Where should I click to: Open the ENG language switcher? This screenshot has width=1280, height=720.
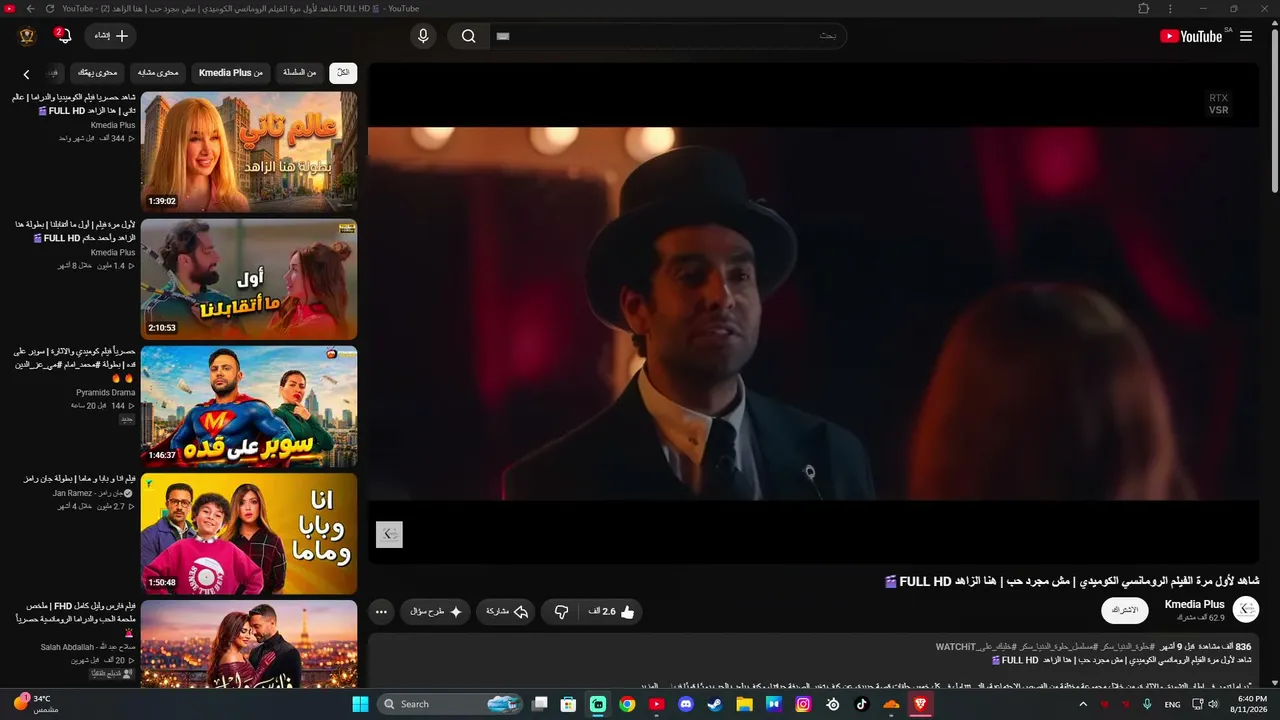pos(1173,704)
